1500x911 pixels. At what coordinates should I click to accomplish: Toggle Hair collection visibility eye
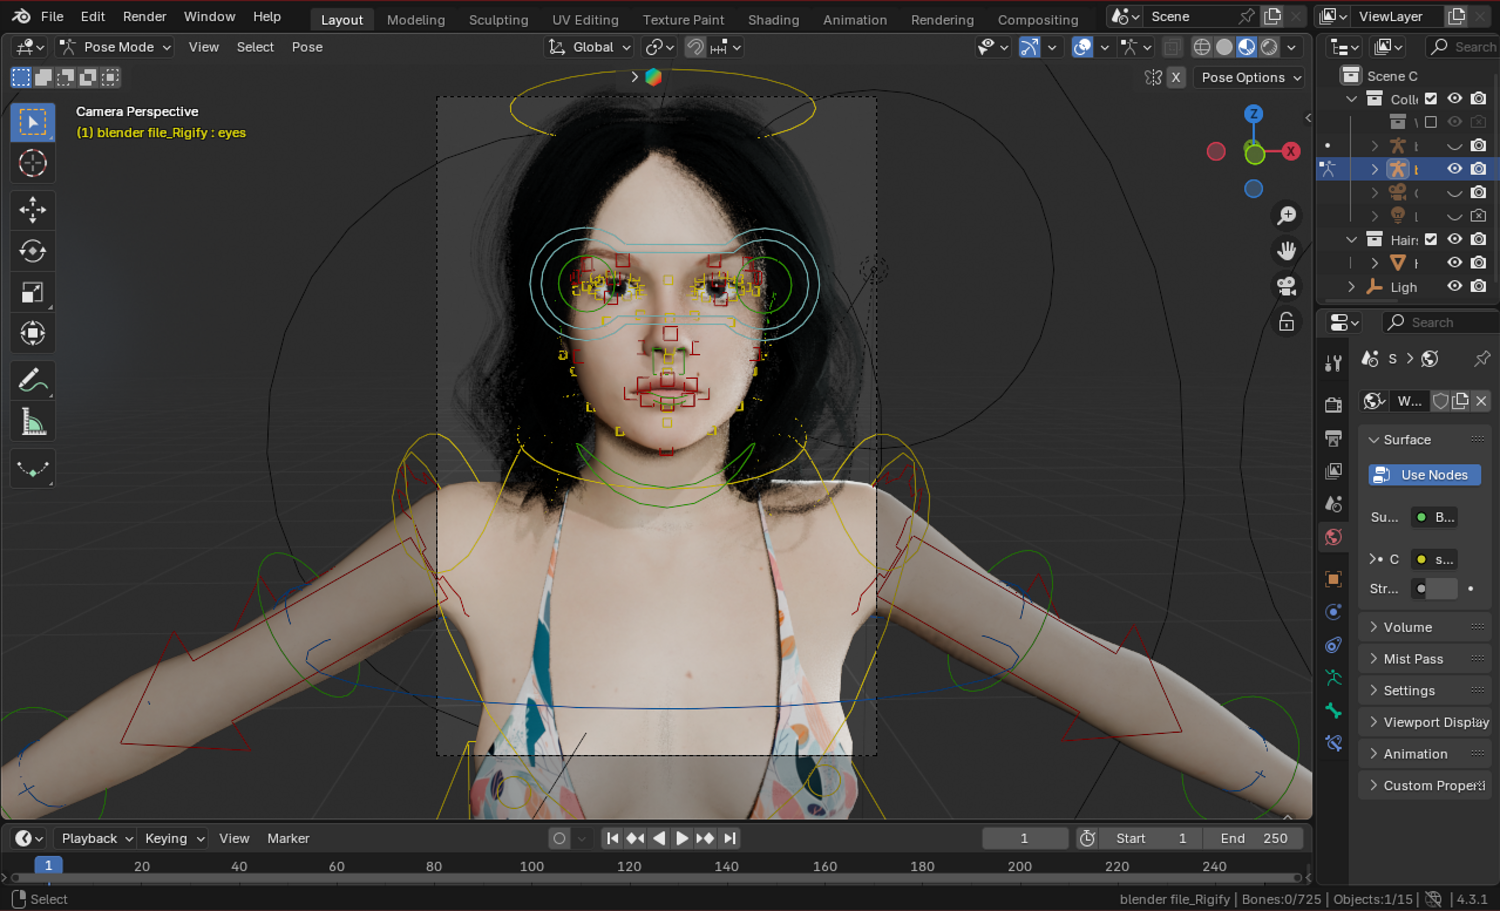pyautogui.click(x=1455, y=239)
